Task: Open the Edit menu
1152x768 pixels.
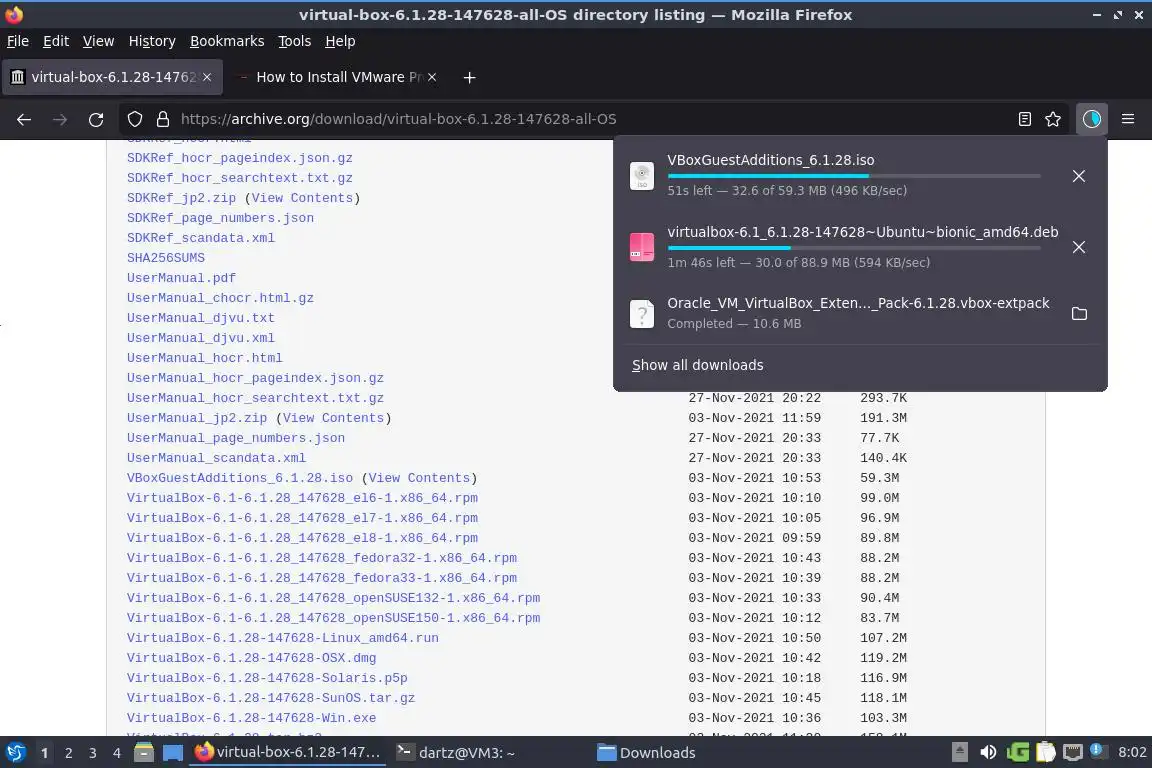Action: (56, 41)
